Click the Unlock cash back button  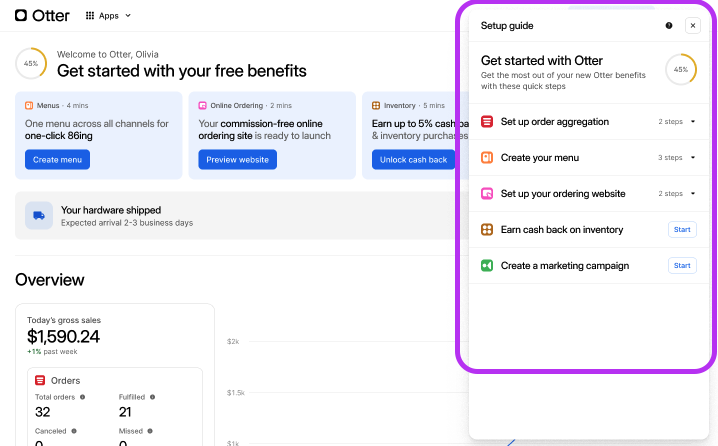click(413, 160)
